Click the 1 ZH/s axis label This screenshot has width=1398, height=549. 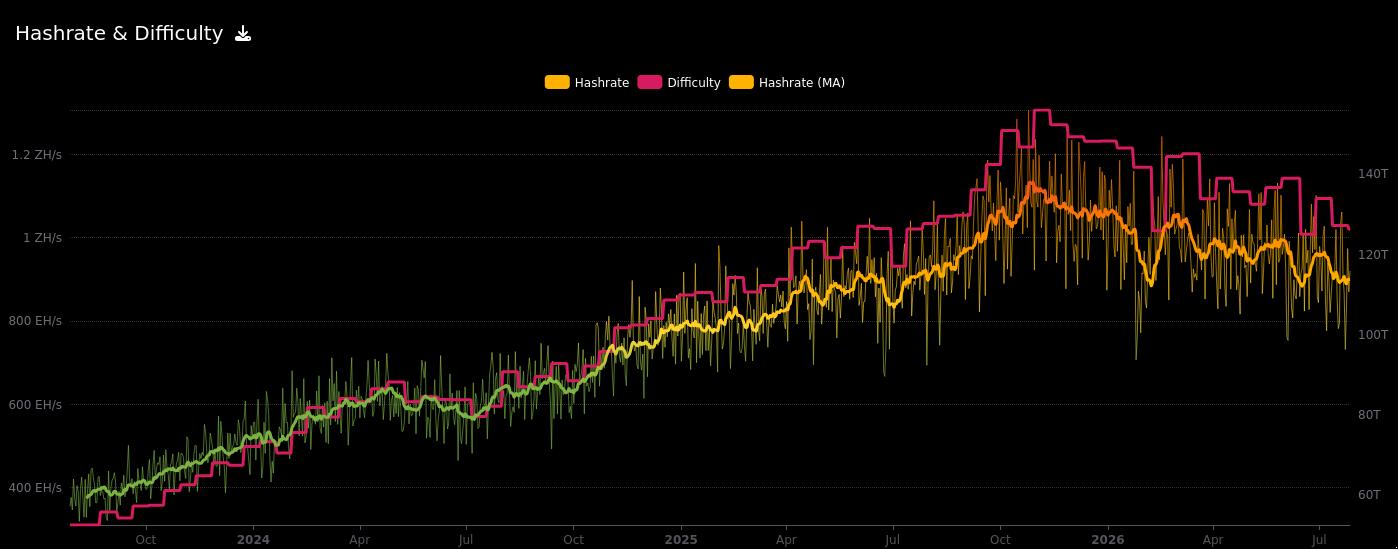[x=43, y=238]
